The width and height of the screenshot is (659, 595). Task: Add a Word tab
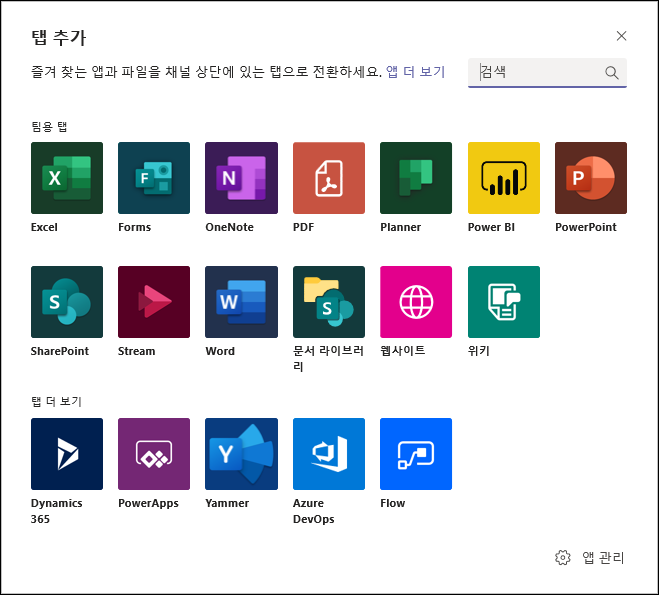[241, 302]
